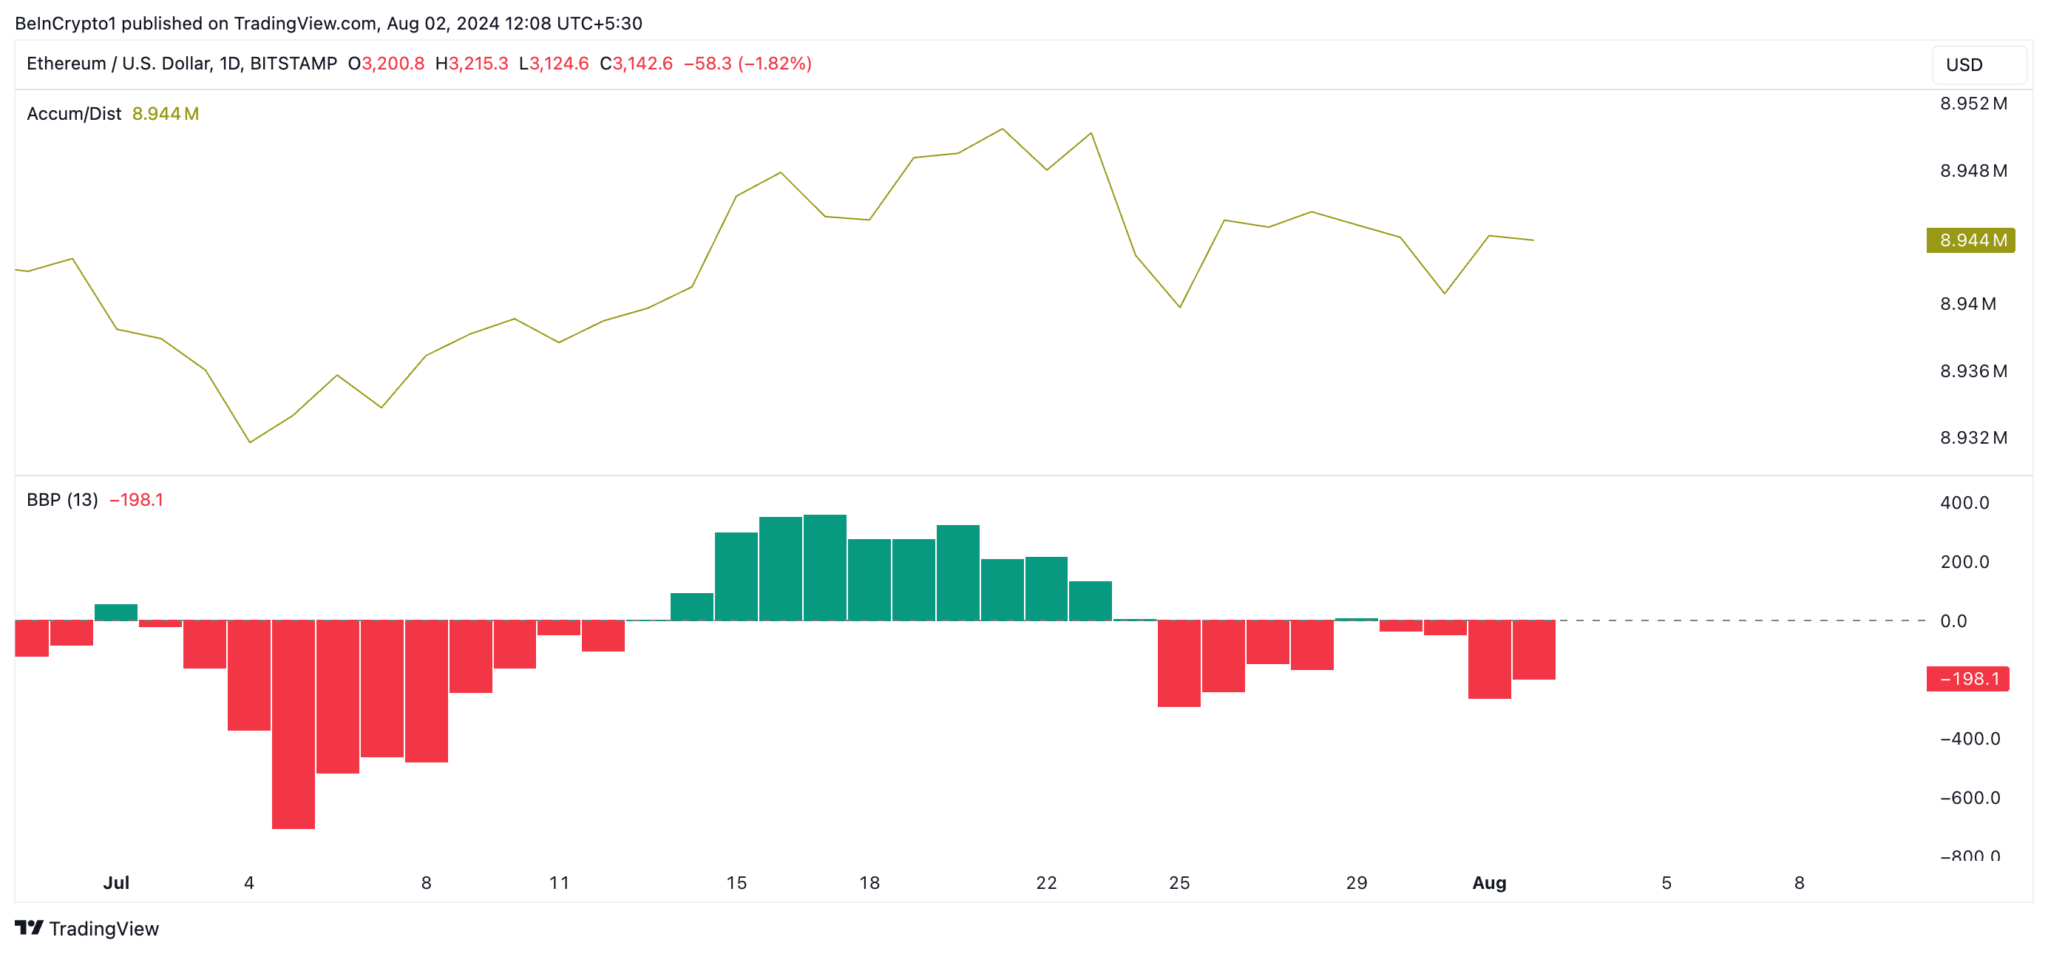Select the Accum/Dist indicator legend label

click(x=74, y=114)
